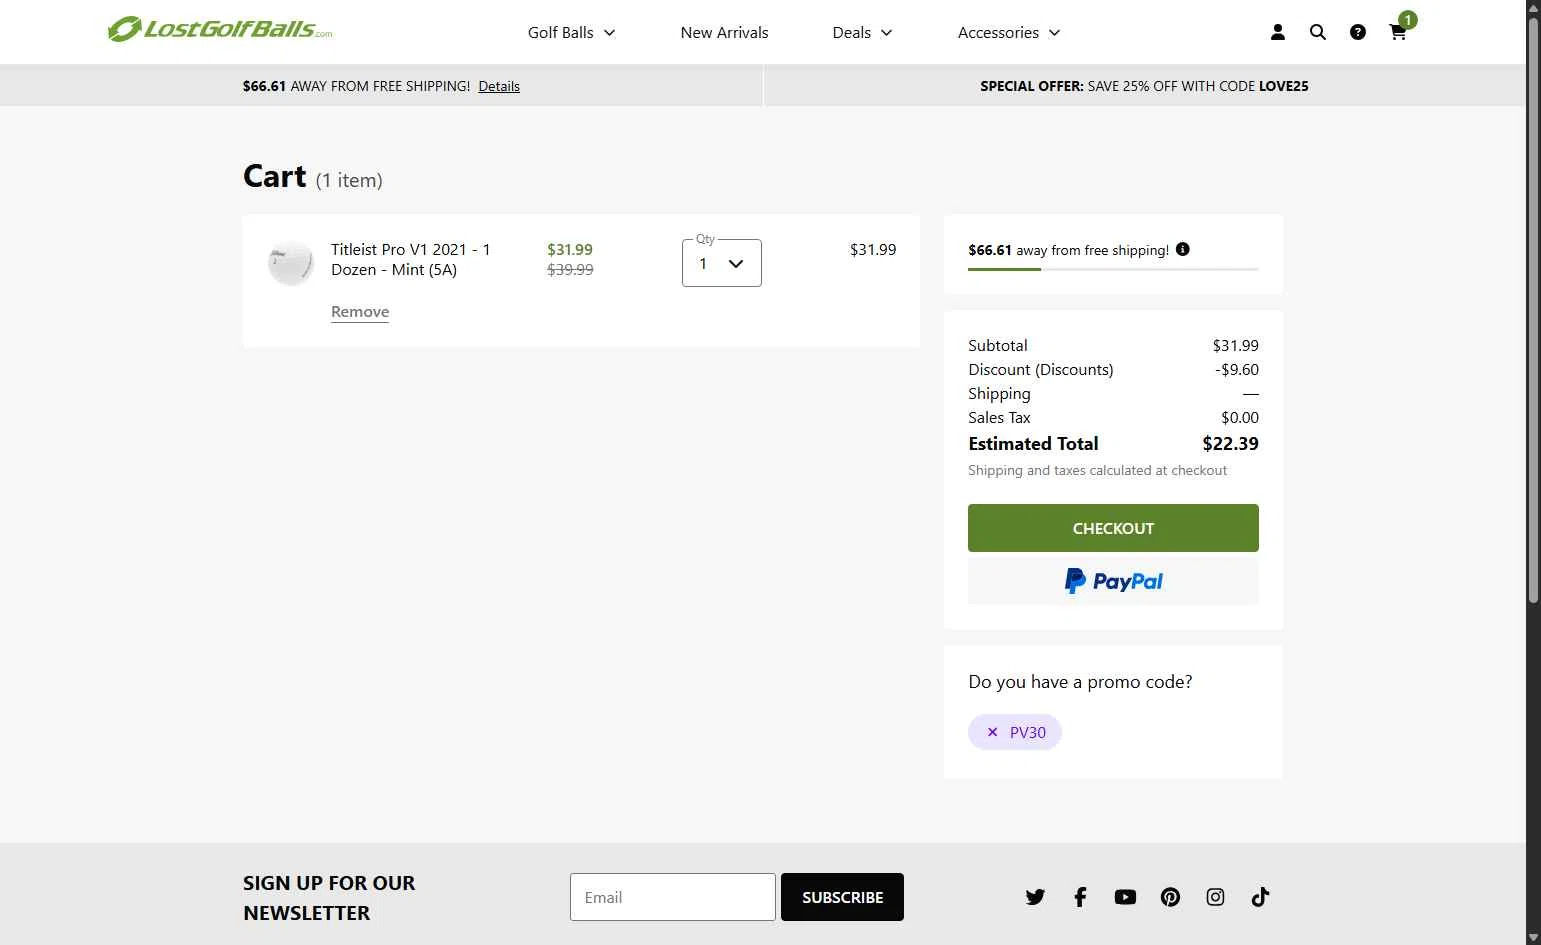Click the PV30 promo code text
1541x945 pixels.
(x=1028, y=732)
